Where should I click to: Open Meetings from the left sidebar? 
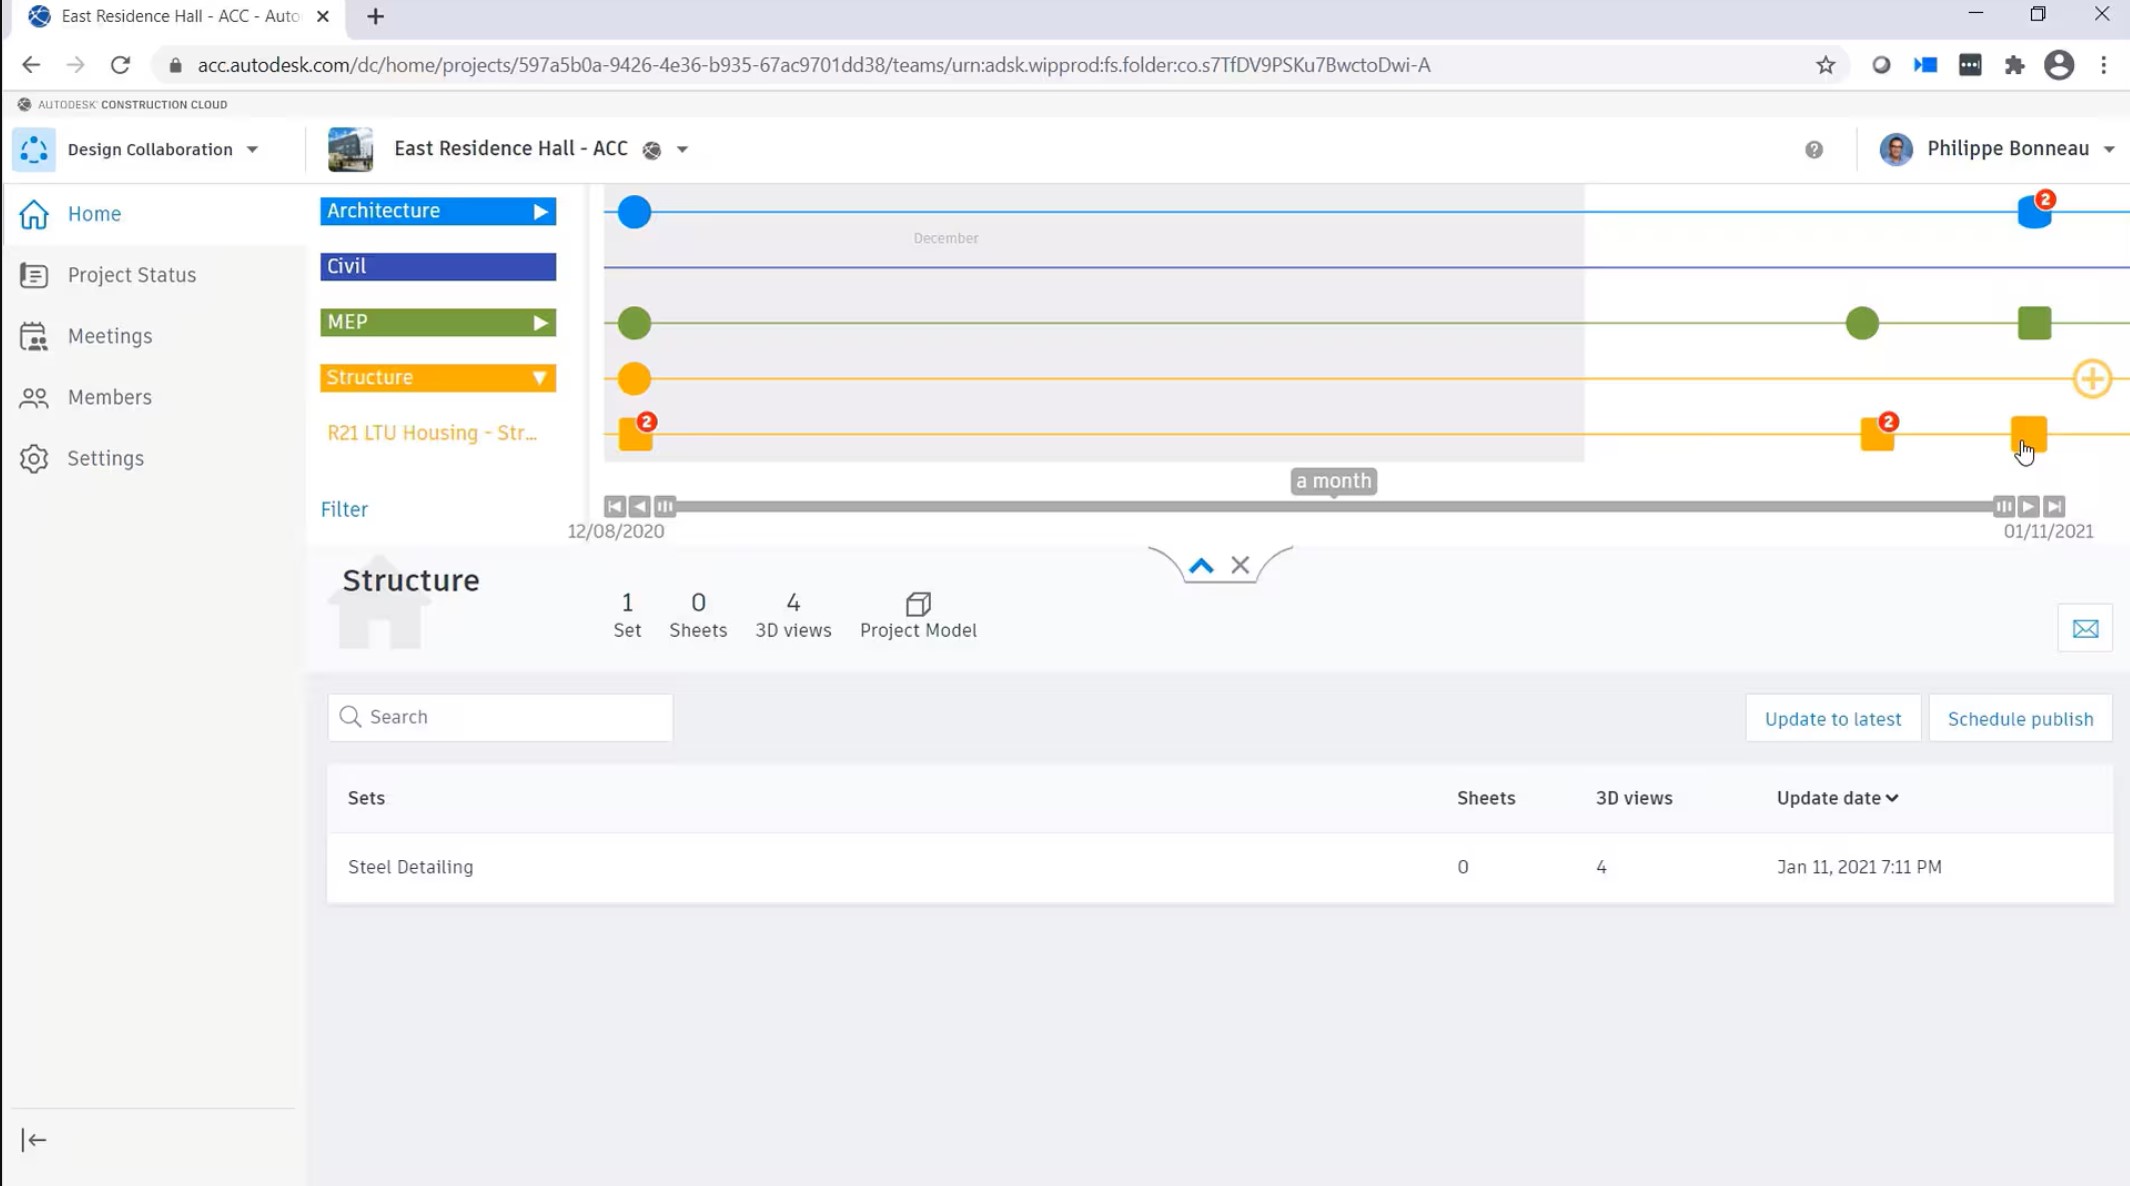34,336
